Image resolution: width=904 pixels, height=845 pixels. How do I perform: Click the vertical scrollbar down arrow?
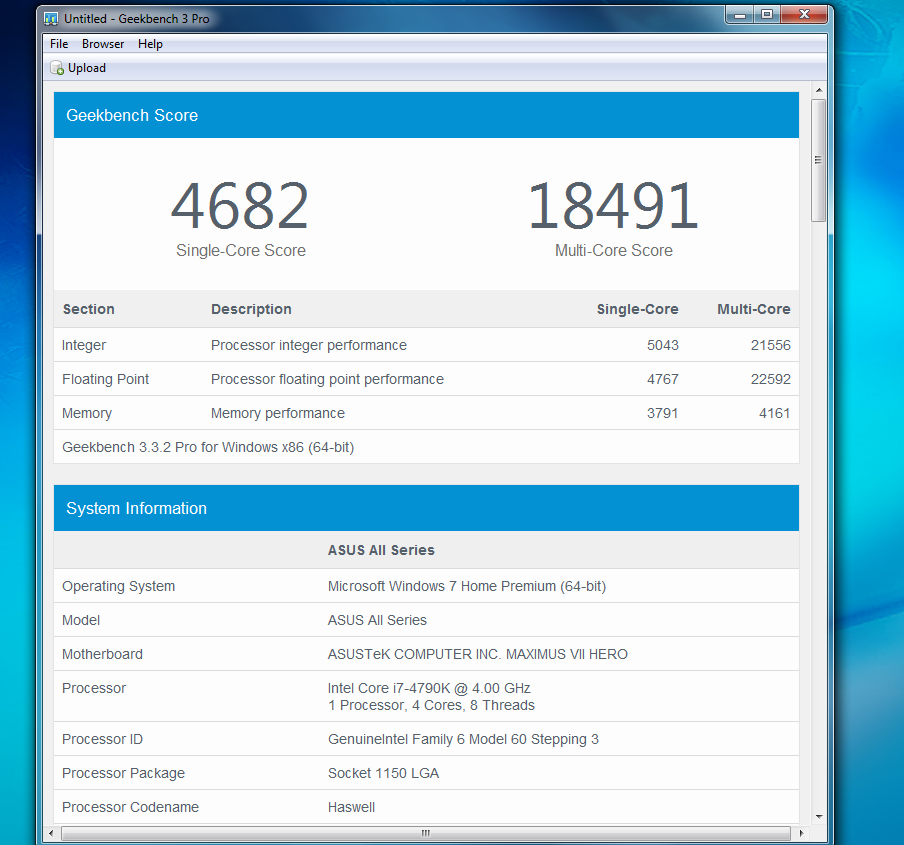pyautogui.click(x=819, y=816)
